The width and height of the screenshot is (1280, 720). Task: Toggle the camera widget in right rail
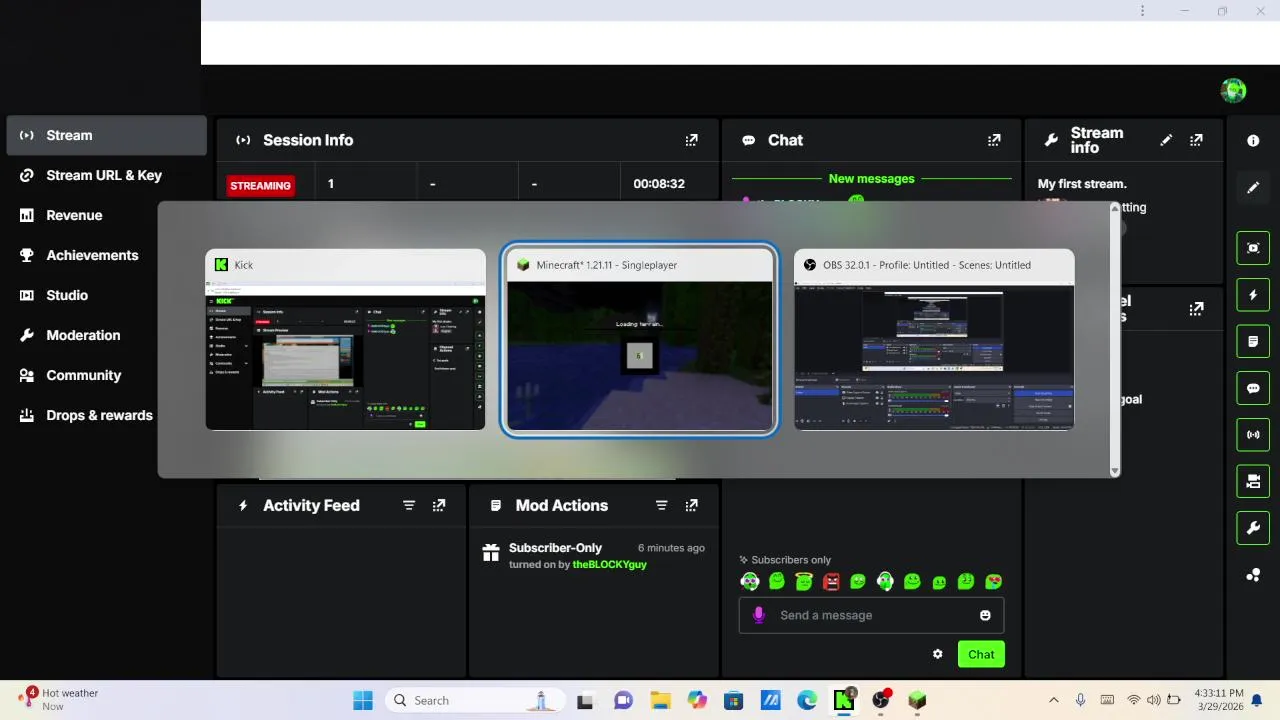1253,481
